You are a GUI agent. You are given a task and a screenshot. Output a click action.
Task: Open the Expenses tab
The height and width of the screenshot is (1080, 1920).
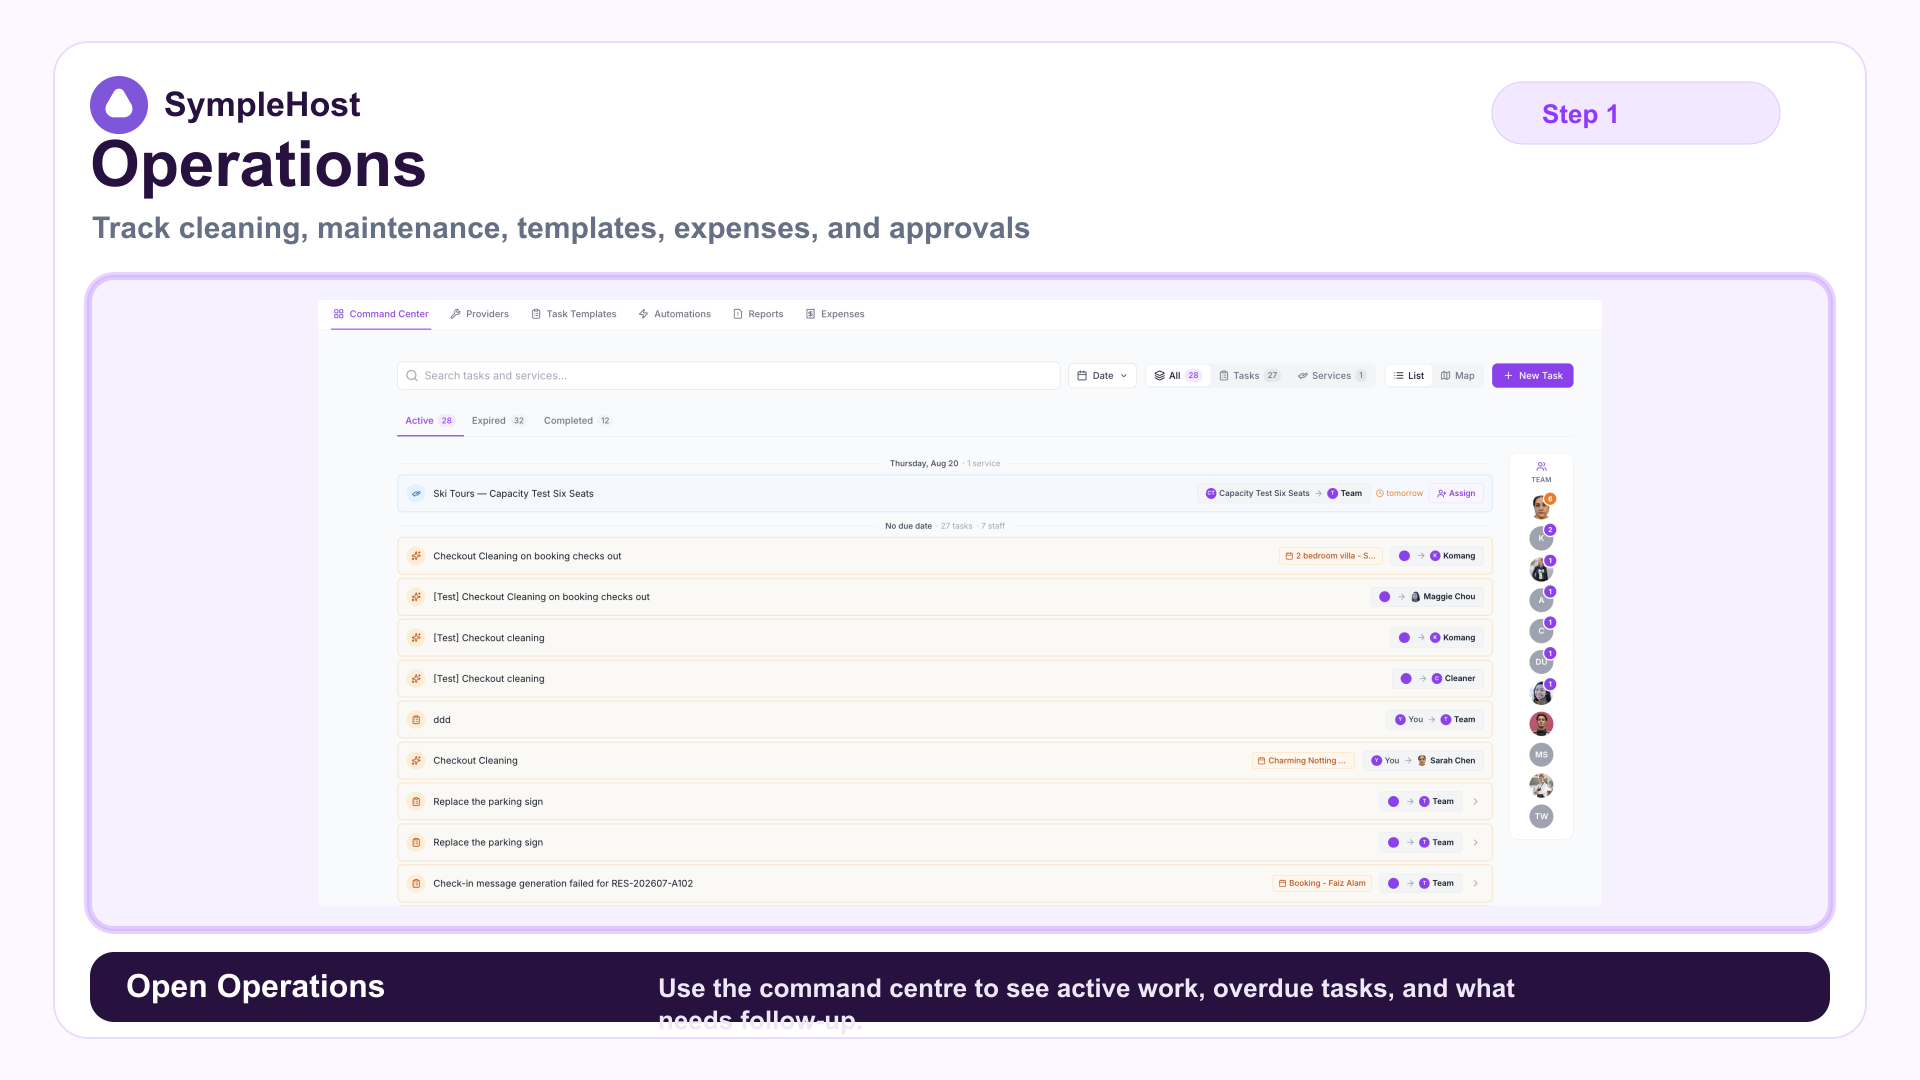click(x=835, y=314)
